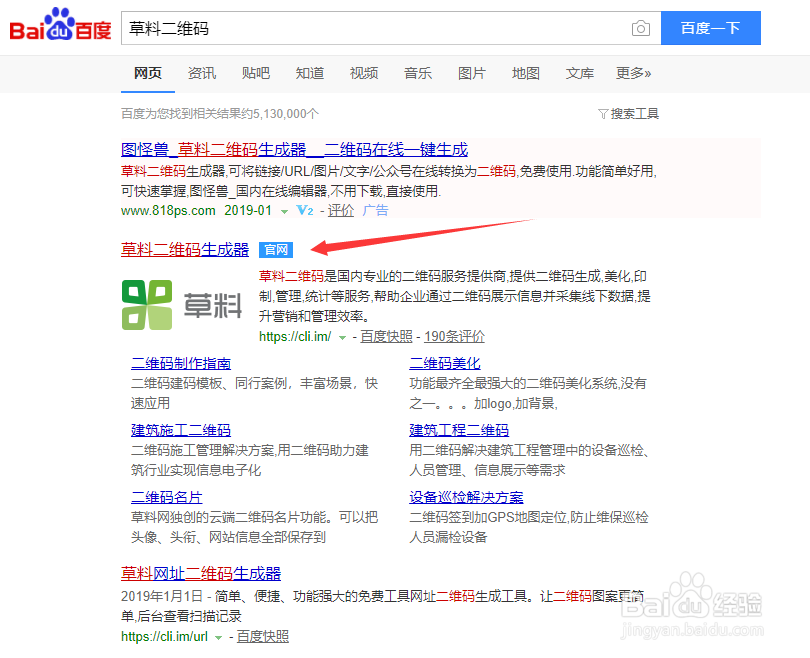Switch to the 资讯 tab
The width and height of the screenshot is (810, 658).
coord(202,73)
